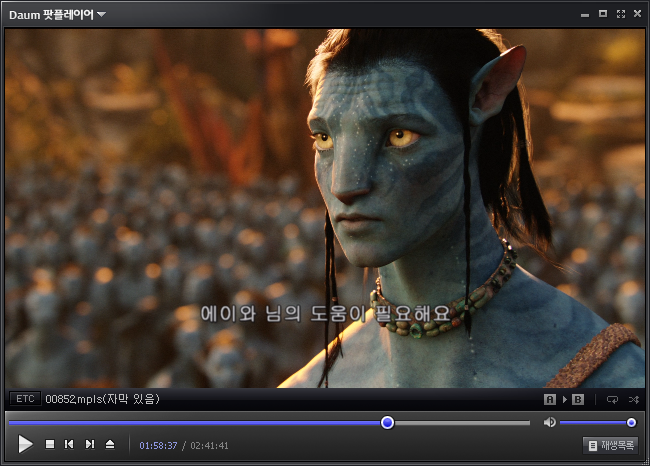Click the unplayed part of the seek bar
This screenshot has width=650, height=466.
point(462,423)
